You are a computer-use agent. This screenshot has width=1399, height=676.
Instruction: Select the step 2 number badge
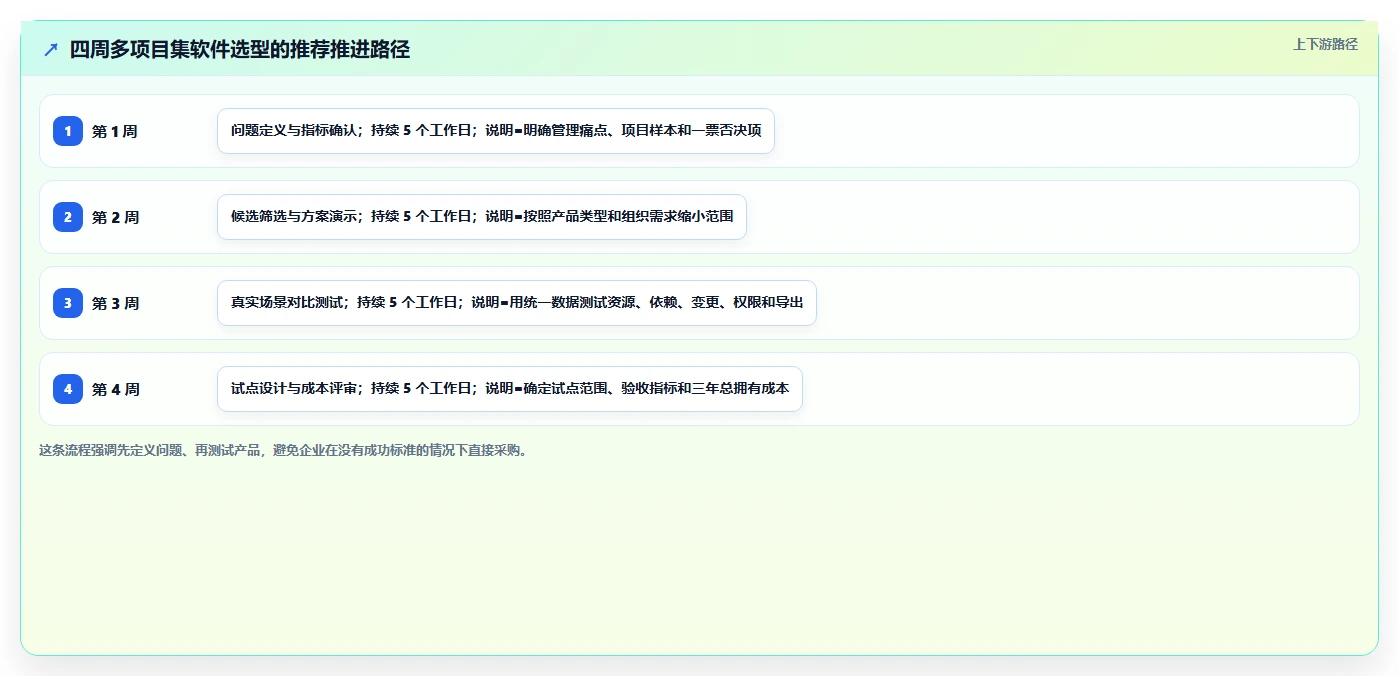68,217
